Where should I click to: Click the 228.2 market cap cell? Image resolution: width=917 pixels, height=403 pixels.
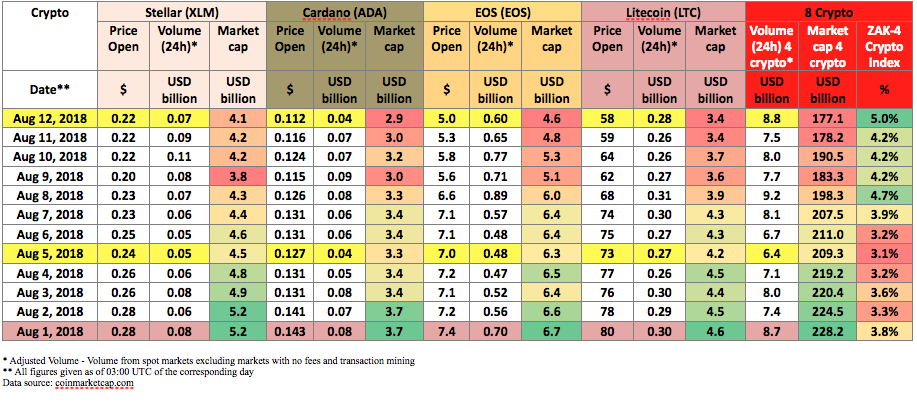coord(828,331)
